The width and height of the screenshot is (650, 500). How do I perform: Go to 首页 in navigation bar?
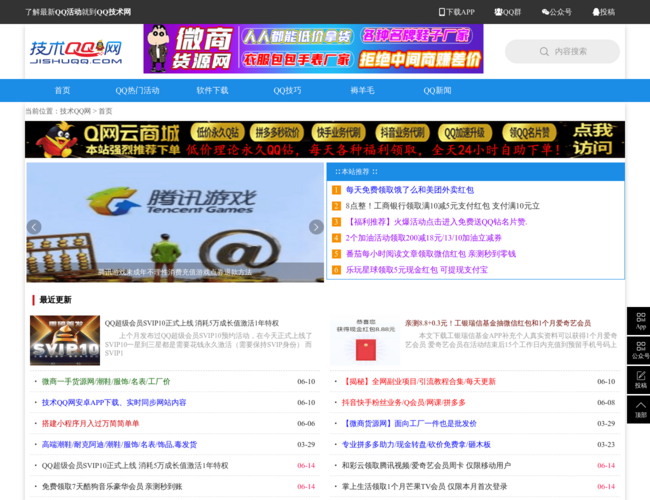click(x=63, y=90)
